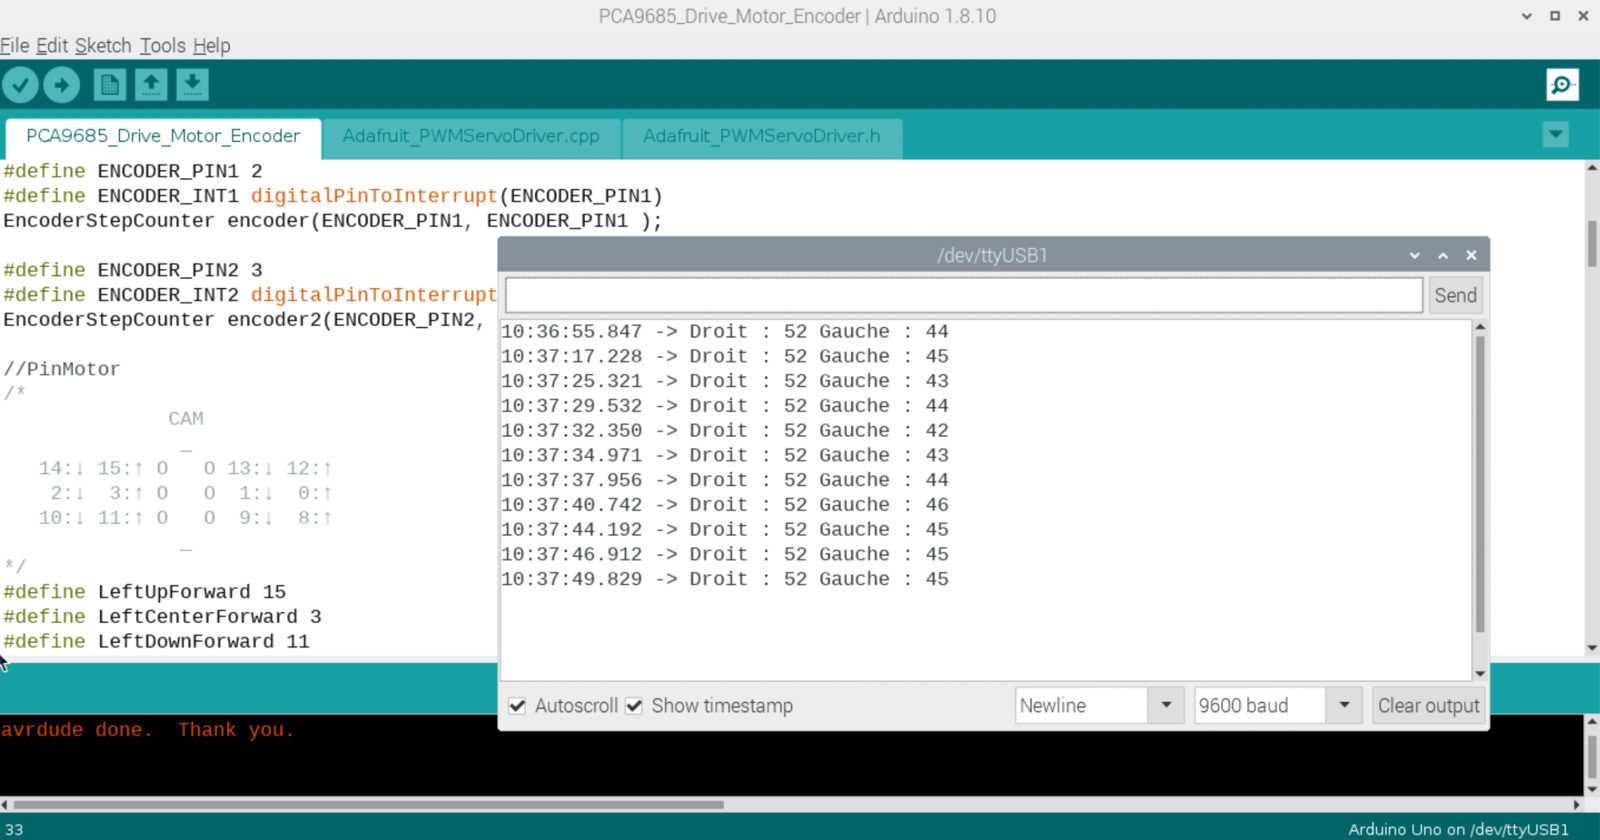Image resolution: width=1600 pixels, height=840 pixels.
Task: Click the horizontal scrollbar at bottom
Action: 368,804
